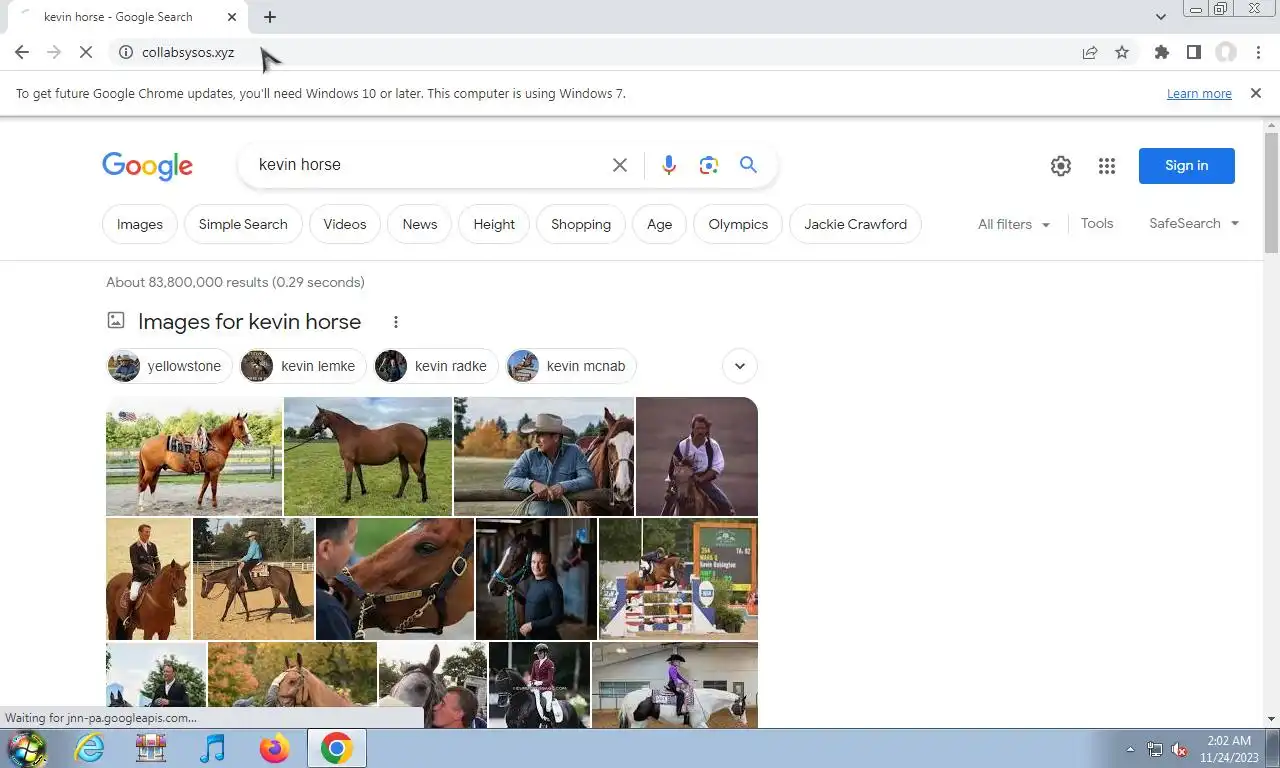This screenshot has width=1280, height=768.
Task: Open the Google apps grid
Action: 1106,166
